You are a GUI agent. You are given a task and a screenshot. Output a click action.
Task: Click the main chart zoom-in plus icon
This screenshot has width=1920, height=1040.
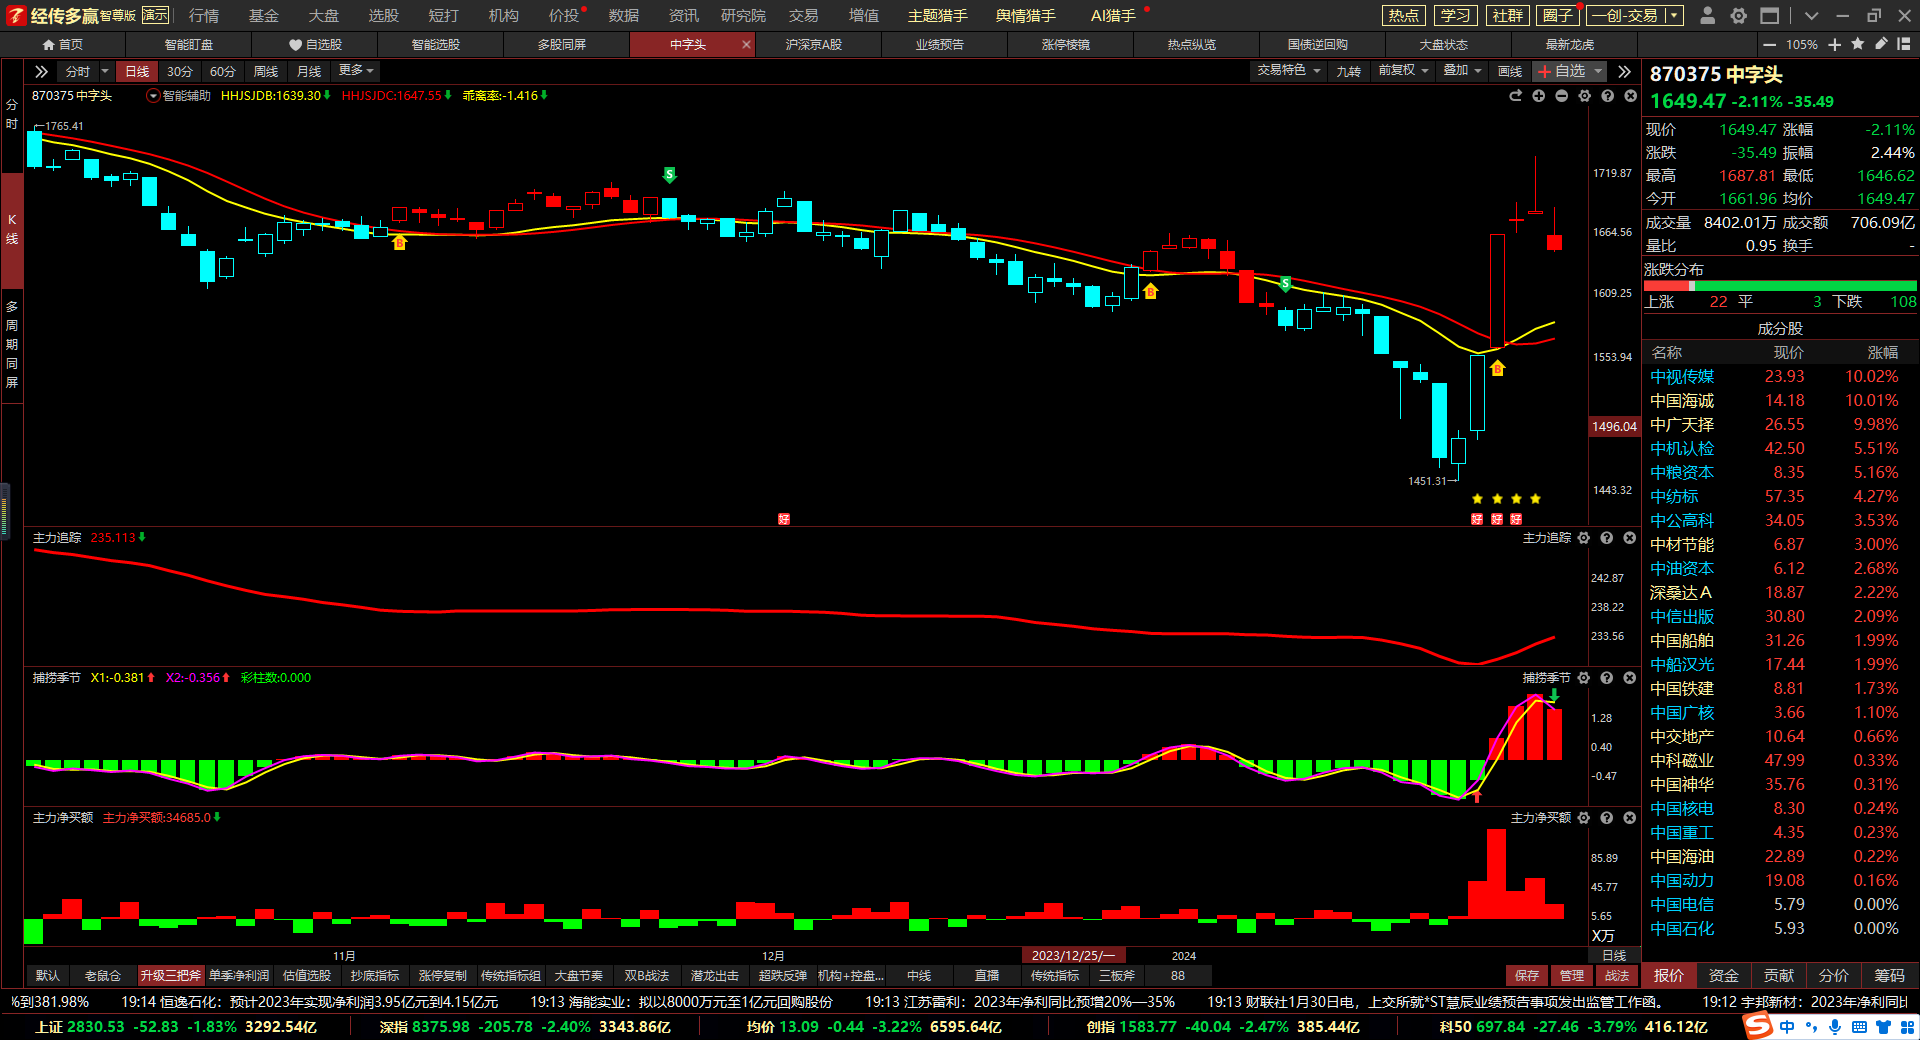(x=1538, y=96)
